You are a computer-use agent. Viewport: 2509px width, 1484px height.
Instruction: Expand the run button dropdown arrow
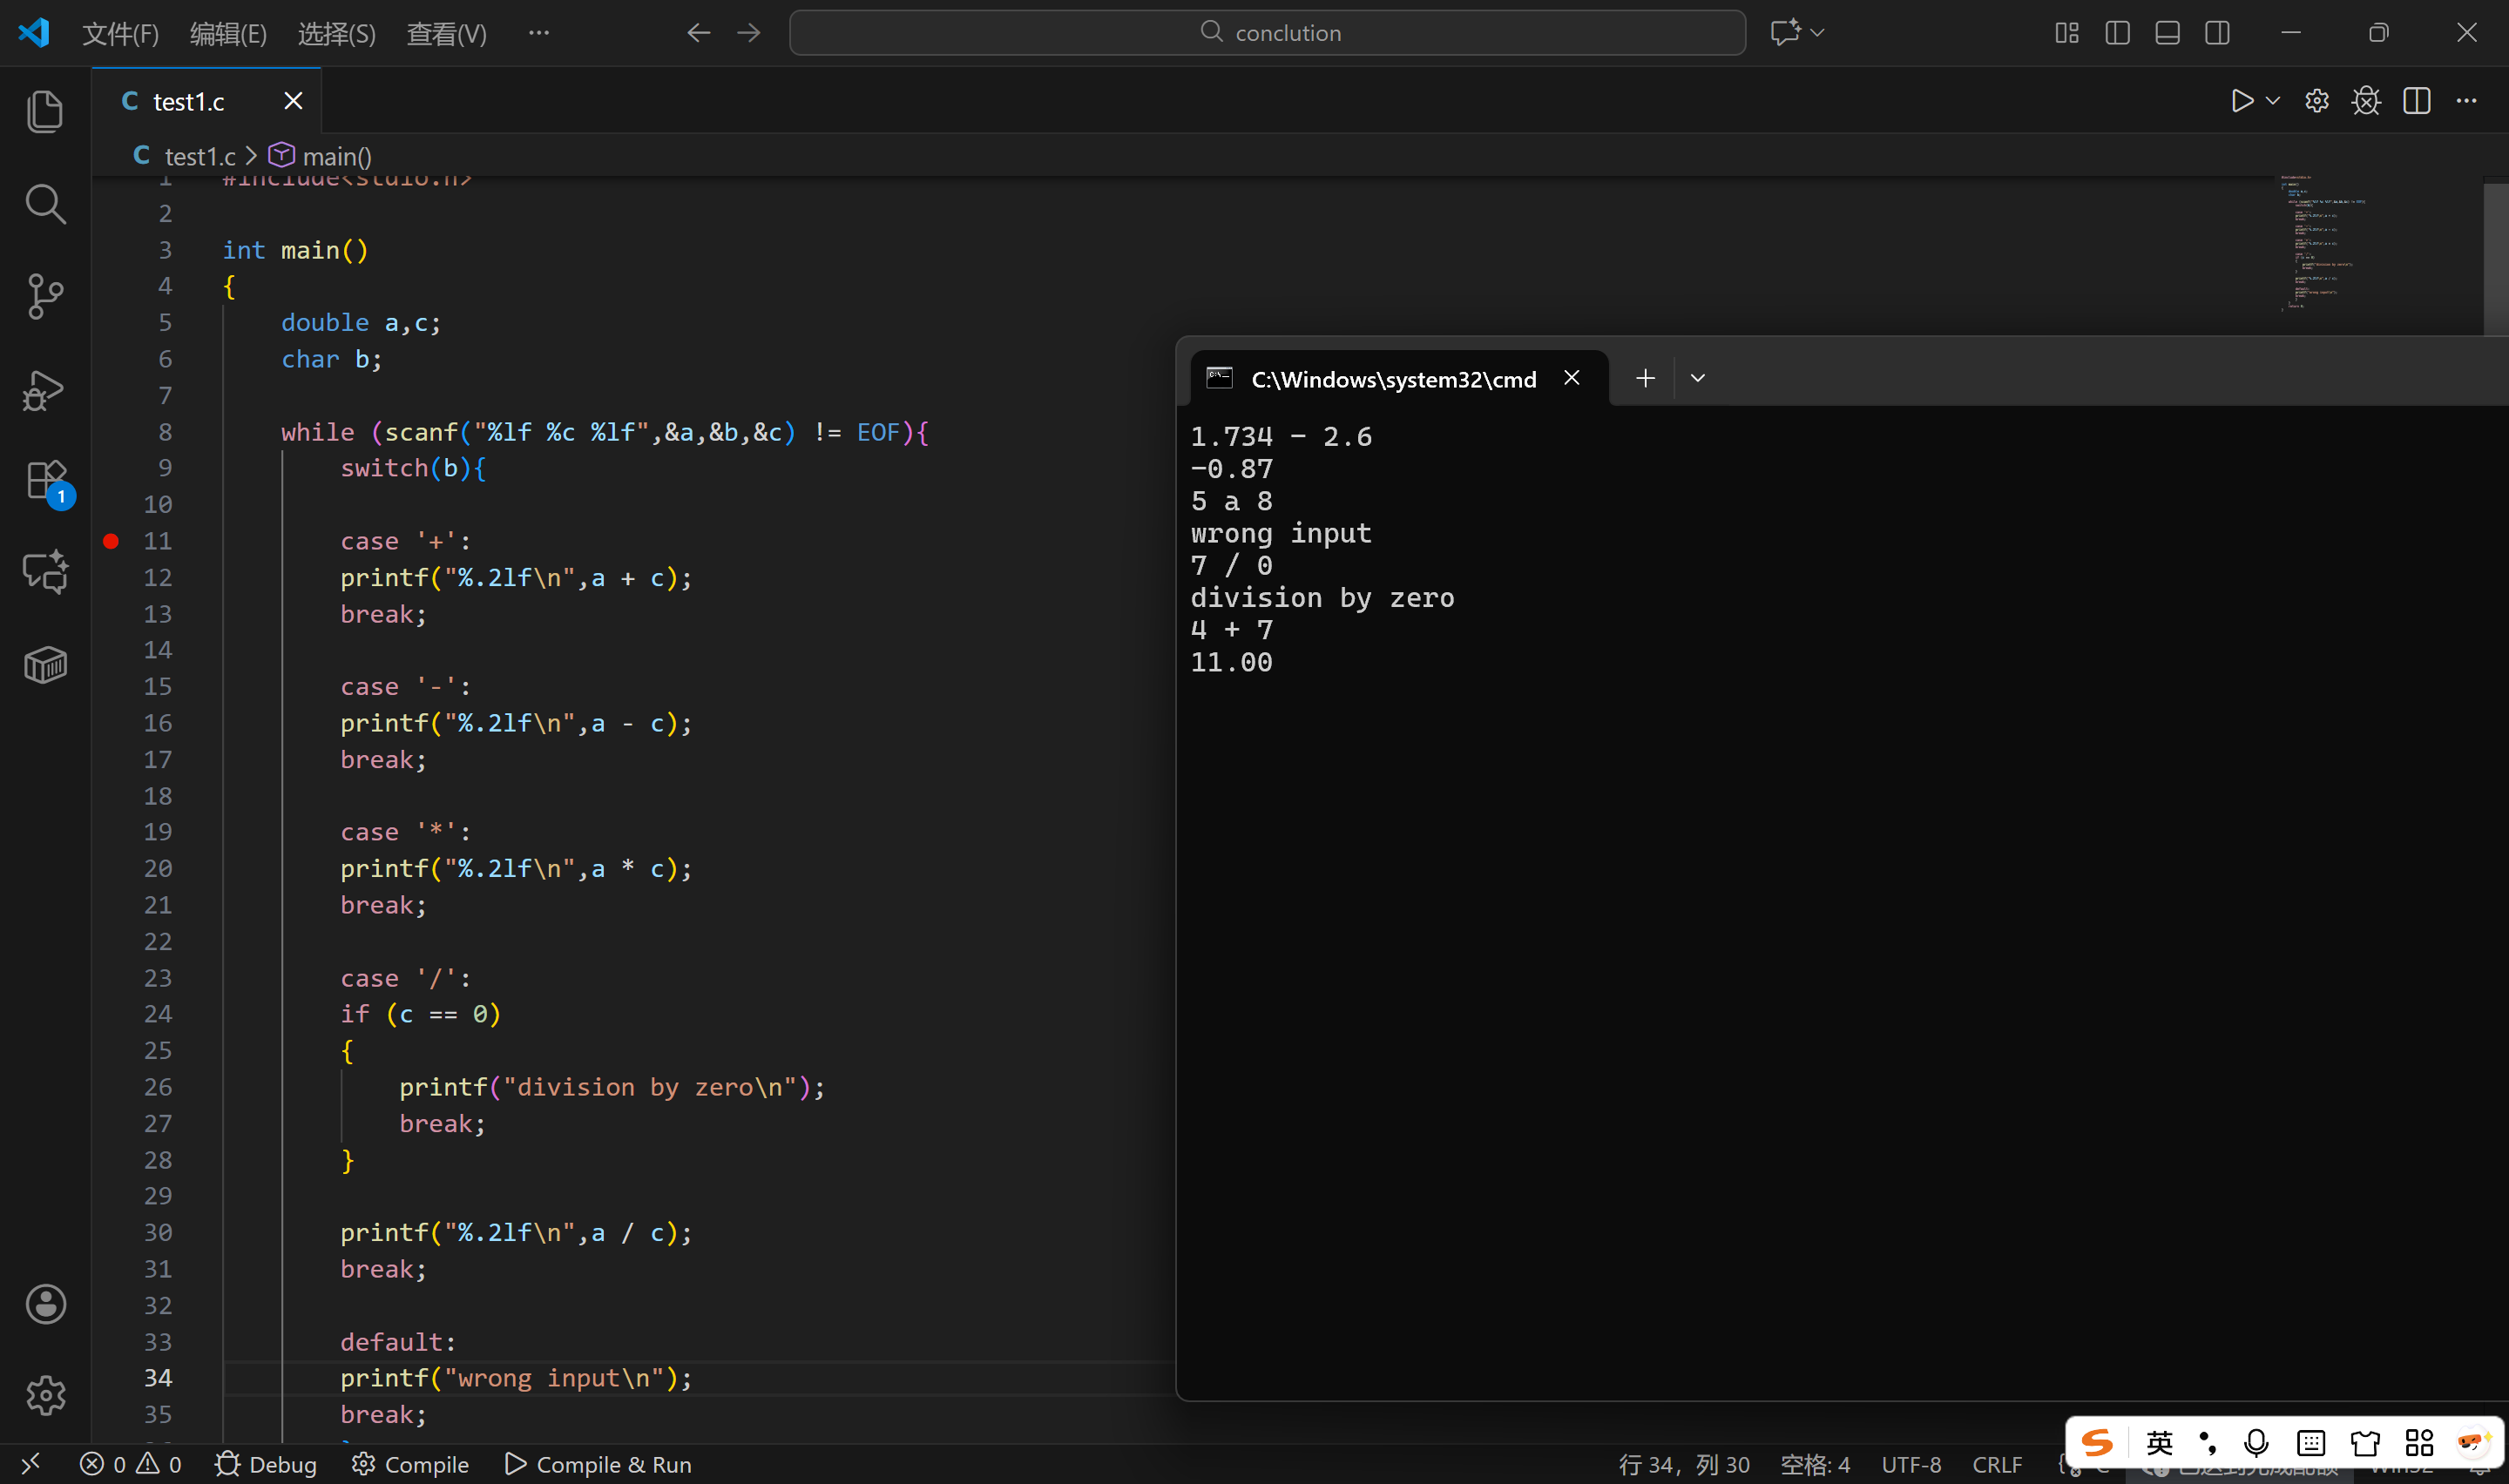point(2273,101)
